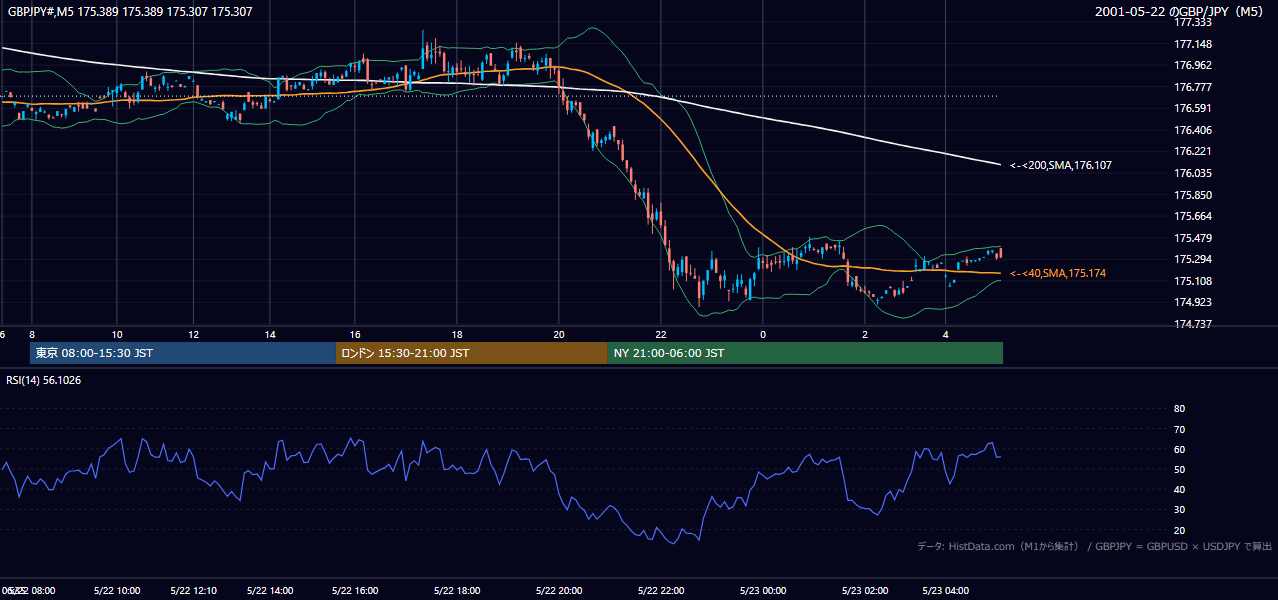Click the 5/22 14:00 bottom time label
This screenshot has height=600, width=1278.
(270, 591)
